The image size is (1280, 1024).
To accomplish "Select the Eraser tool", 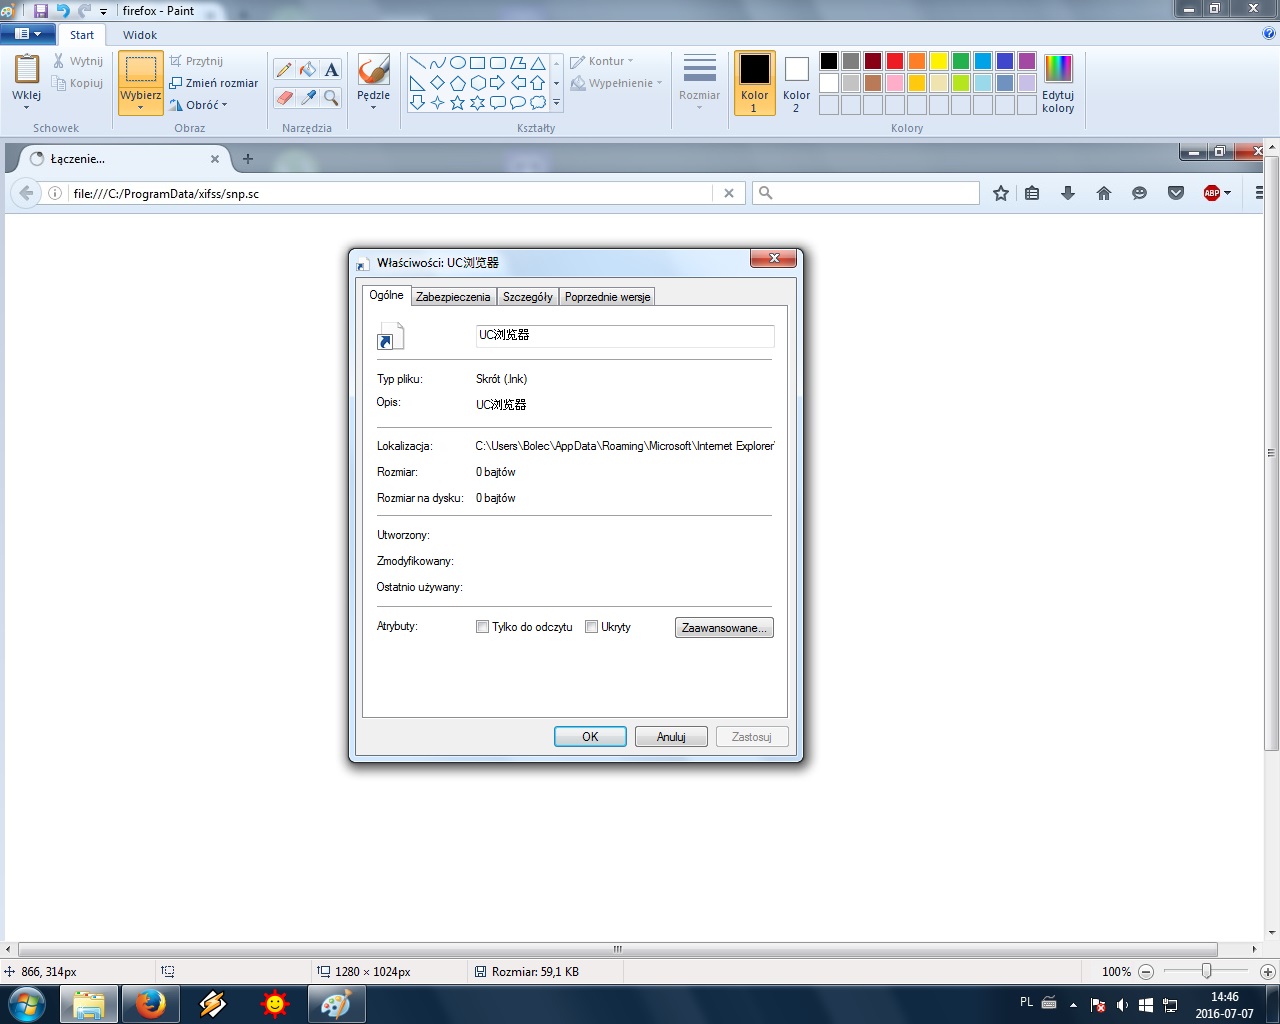I will point(284,97).
